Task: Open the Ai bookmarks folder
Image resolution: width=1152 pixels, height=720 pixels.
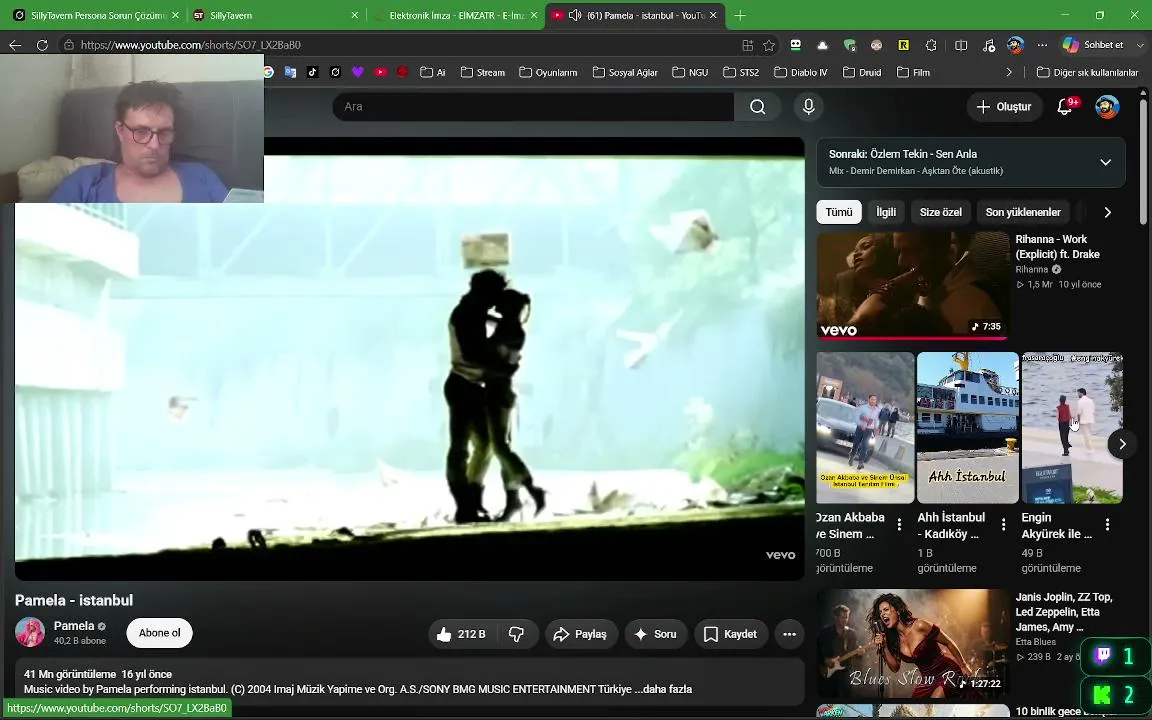Action: pyautogui.click(x=433, y=72)
